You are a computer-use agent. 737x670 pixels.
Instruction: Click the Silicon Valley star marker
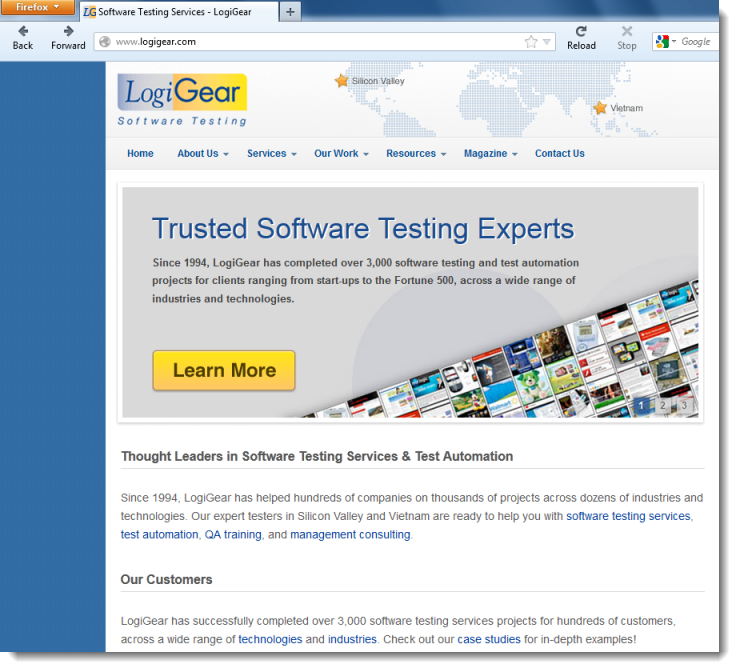(x=341, y=80)
